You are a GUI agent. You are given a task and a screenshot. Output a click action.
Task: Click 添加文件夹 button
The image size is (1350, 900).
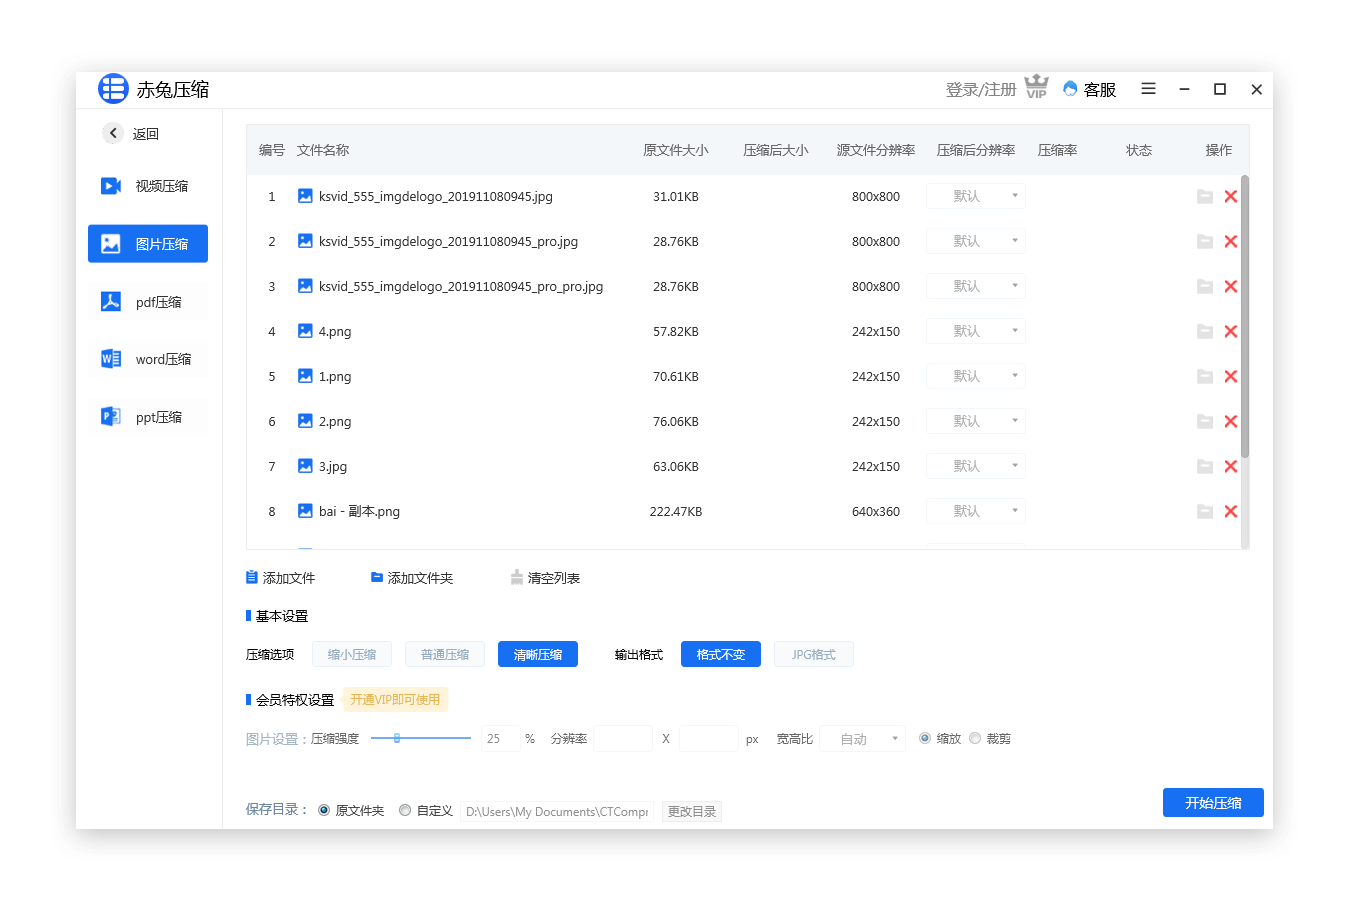click(x=412, y=578)
